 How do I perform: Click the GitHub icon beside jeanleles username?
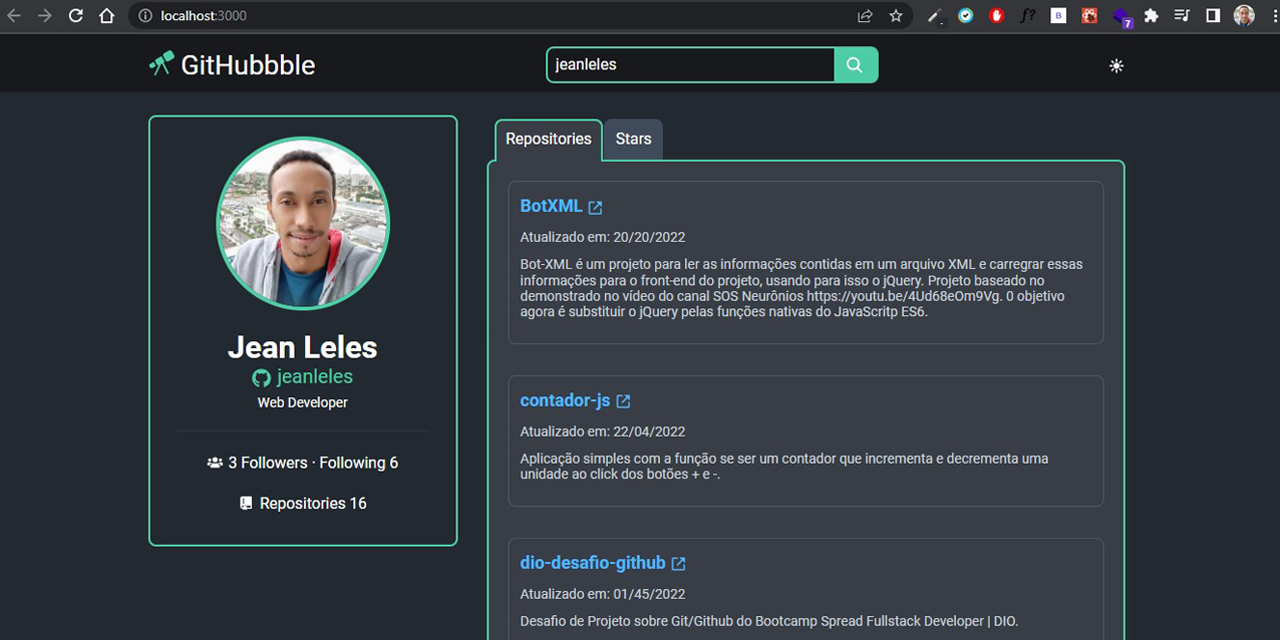coord(261,377)
